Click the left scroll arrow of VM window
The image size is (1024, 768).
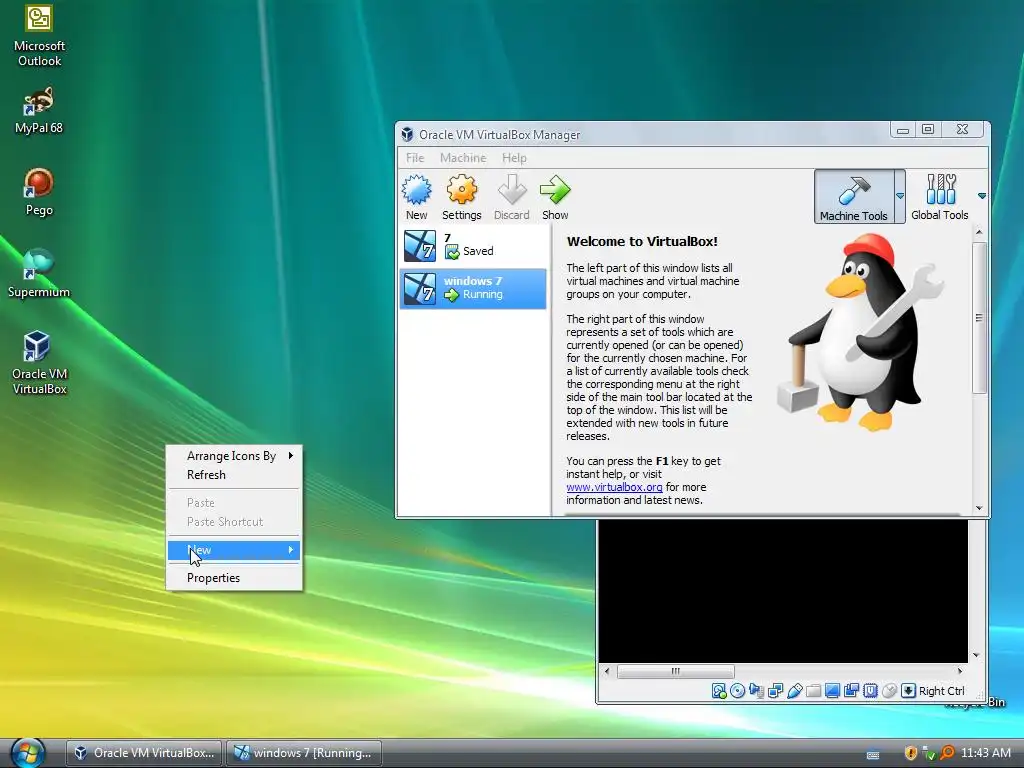[x=607, y=671]
